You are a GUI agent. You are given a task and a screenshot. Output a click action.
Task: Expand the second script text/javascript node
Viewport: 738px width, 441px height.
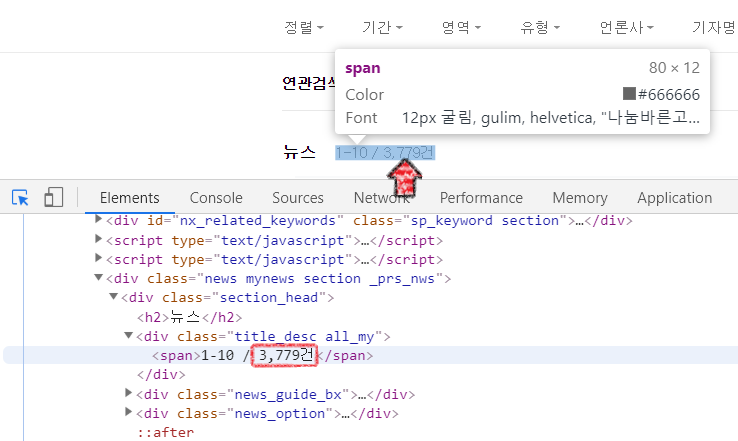pyautogui.click(x=98, y=258)
